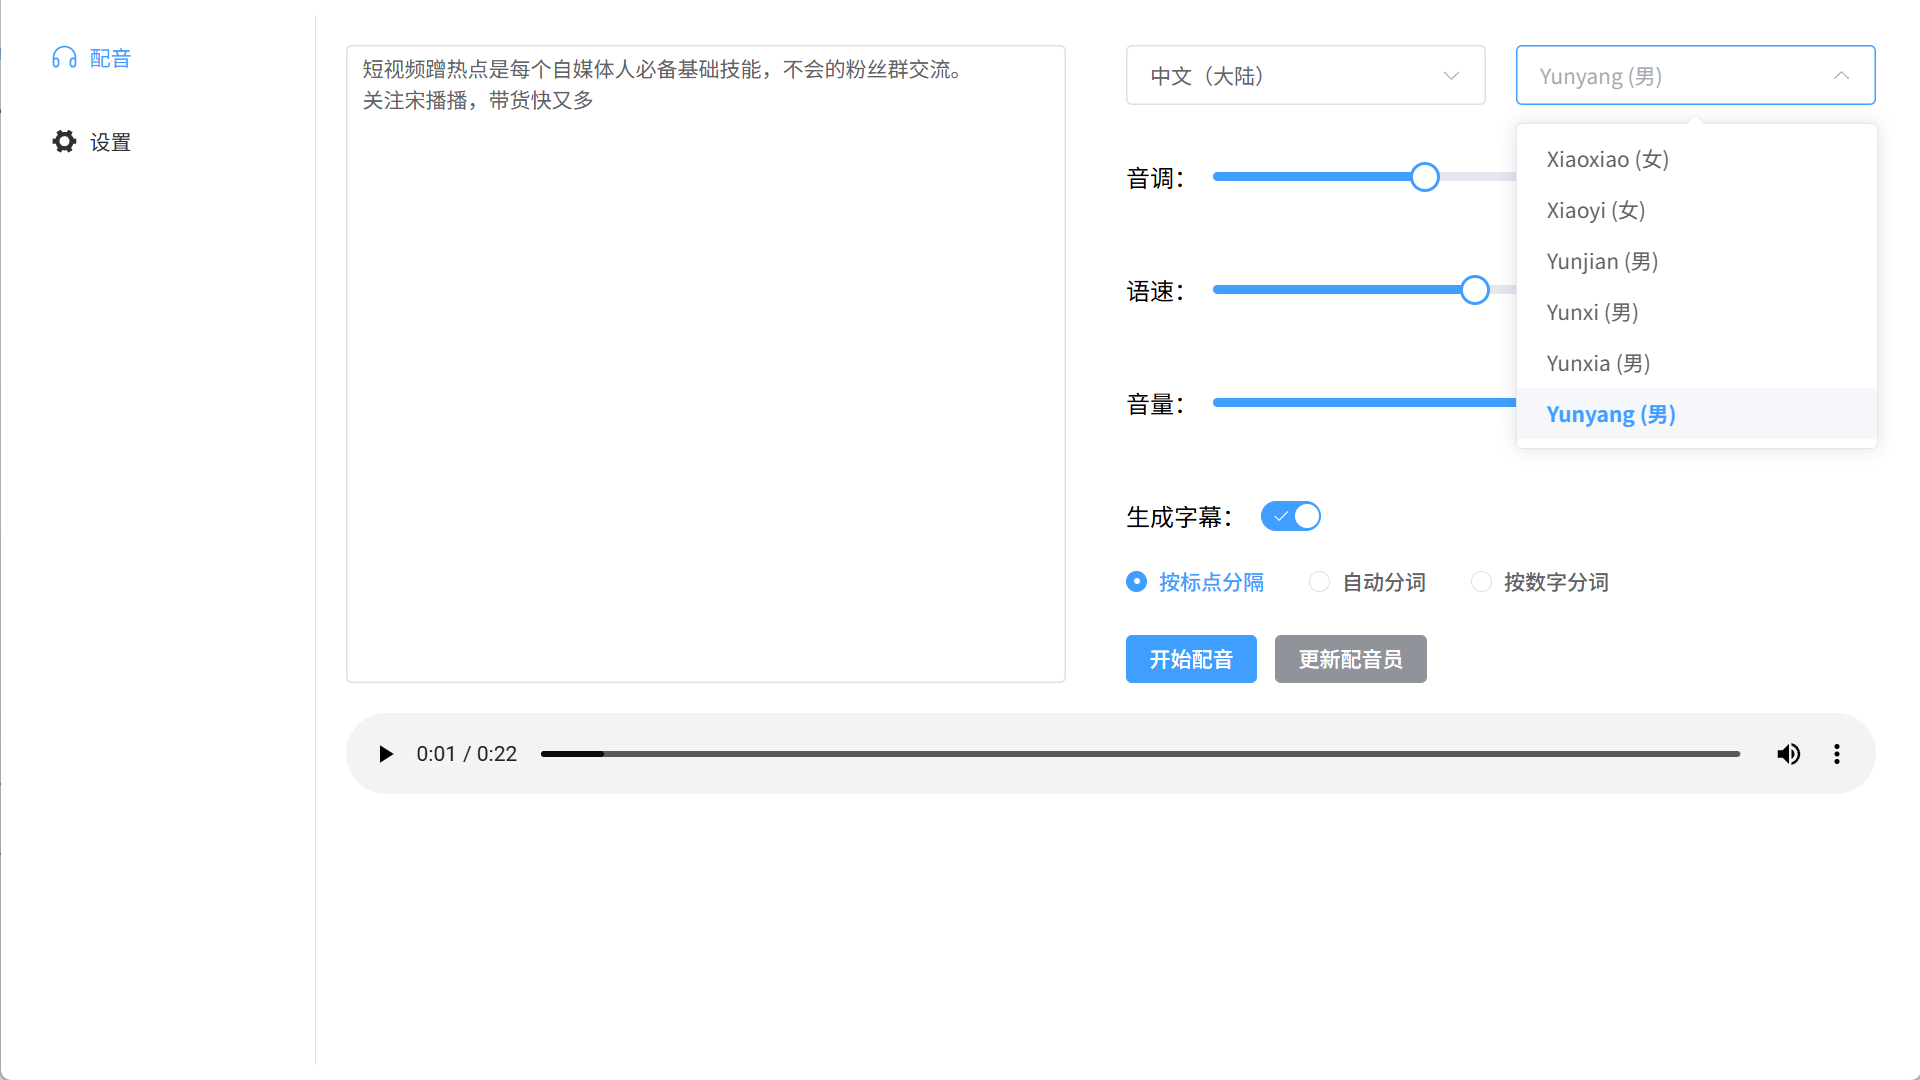The height and width of the screenshot is (1080, 1920).
Task: Collapse the voice list via its chevron
Action: [x=1841, y=75]
